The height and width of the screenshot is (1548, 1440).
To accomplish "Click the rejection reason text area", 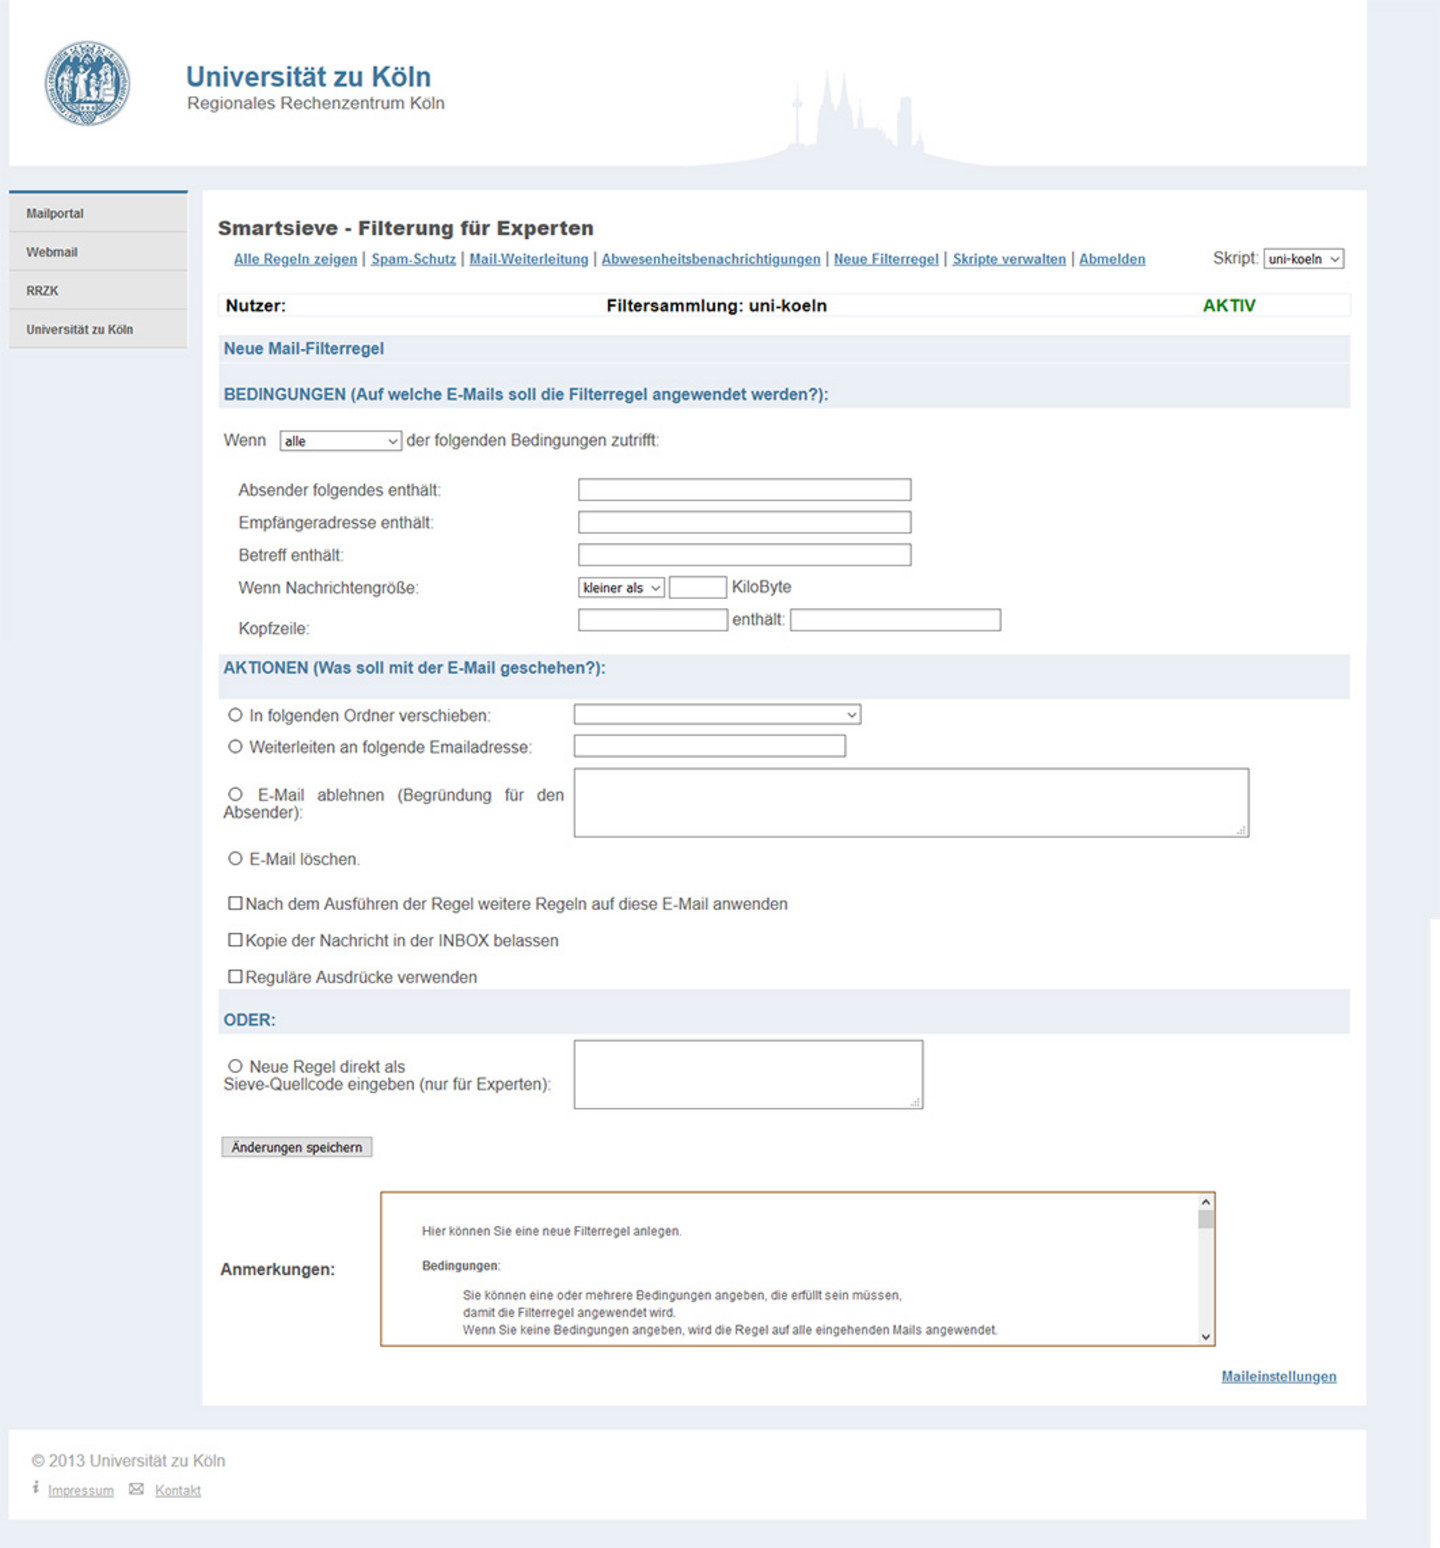I will point(912,802).
